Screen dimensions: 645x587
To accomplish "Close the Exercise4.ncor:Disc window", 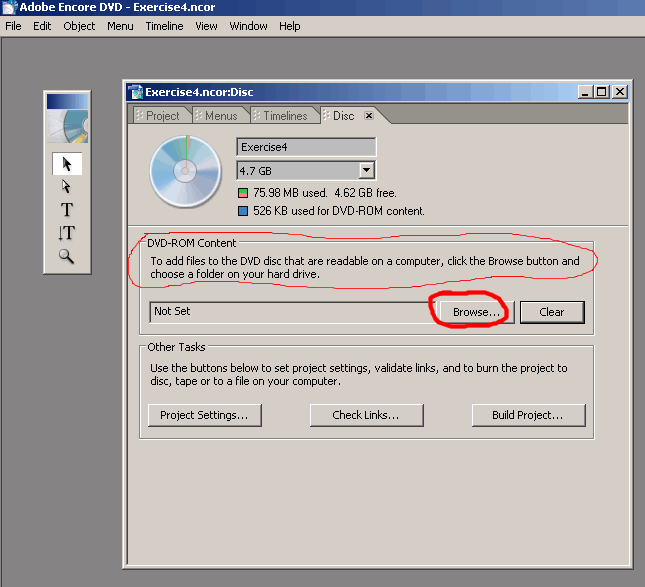I will (x=619, y=92).
